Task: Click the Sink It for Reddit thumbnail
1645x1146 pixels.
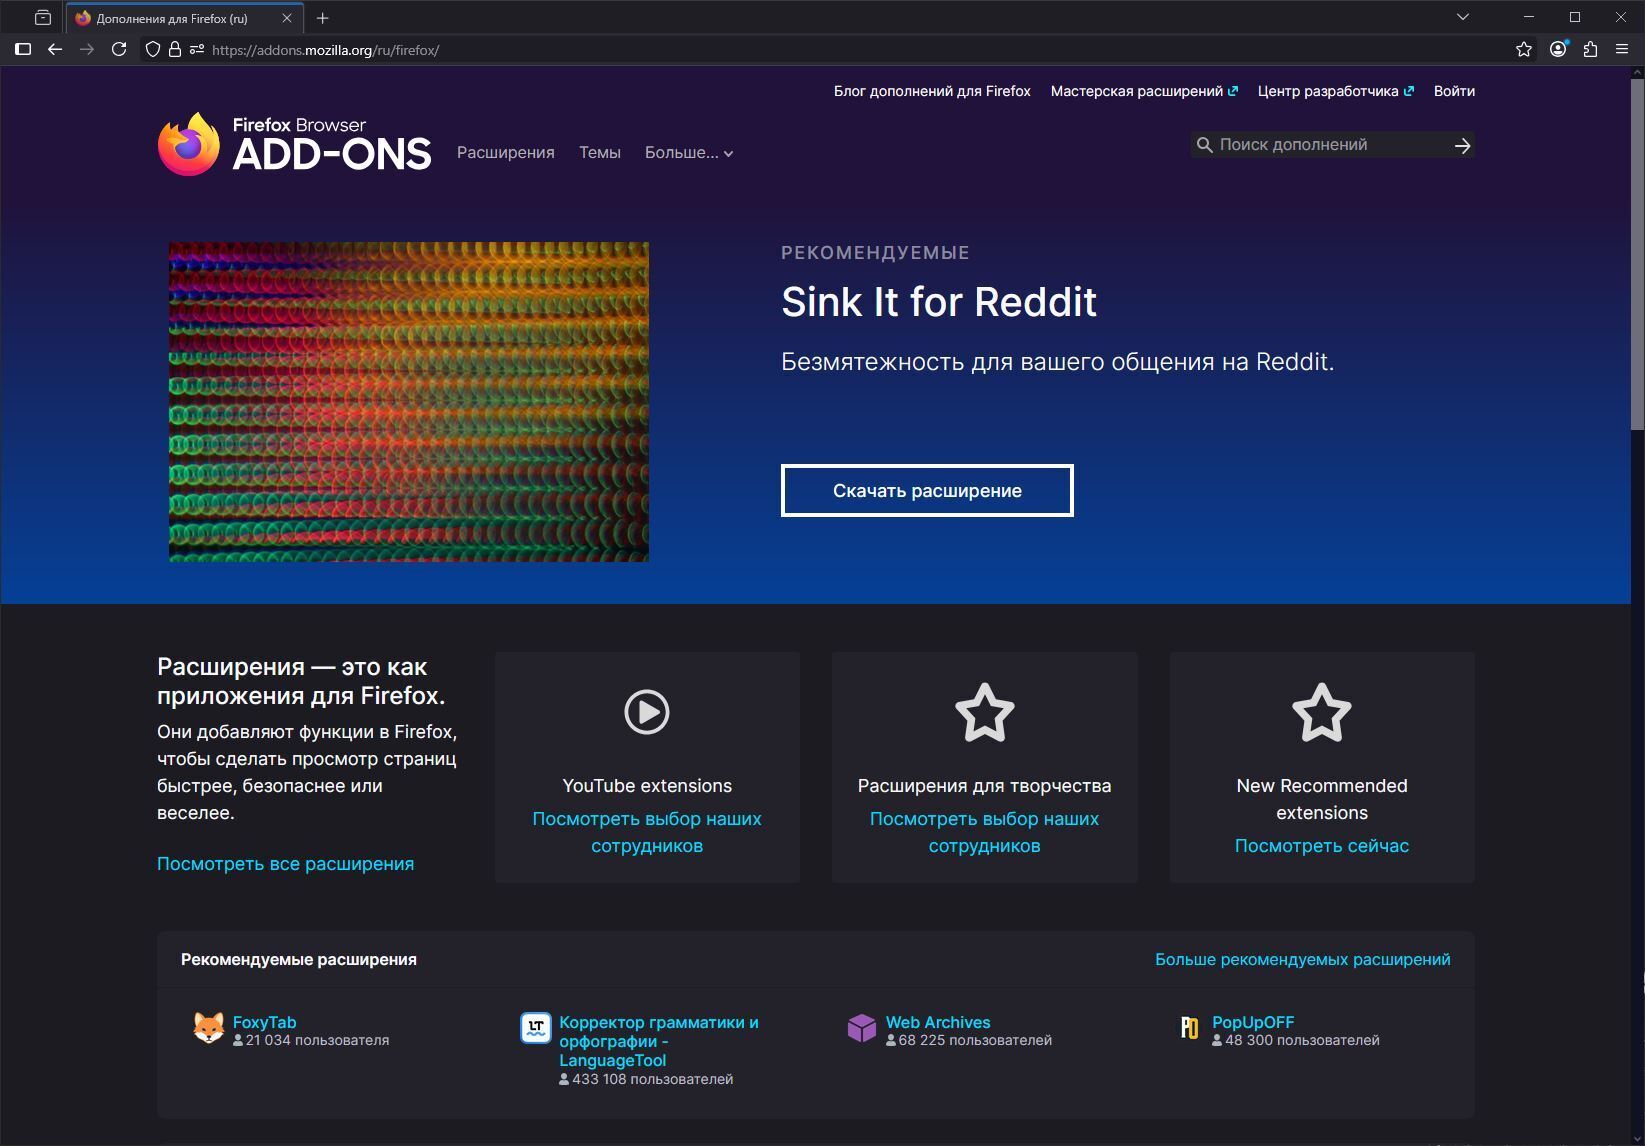Action: (x=408, y=401)
